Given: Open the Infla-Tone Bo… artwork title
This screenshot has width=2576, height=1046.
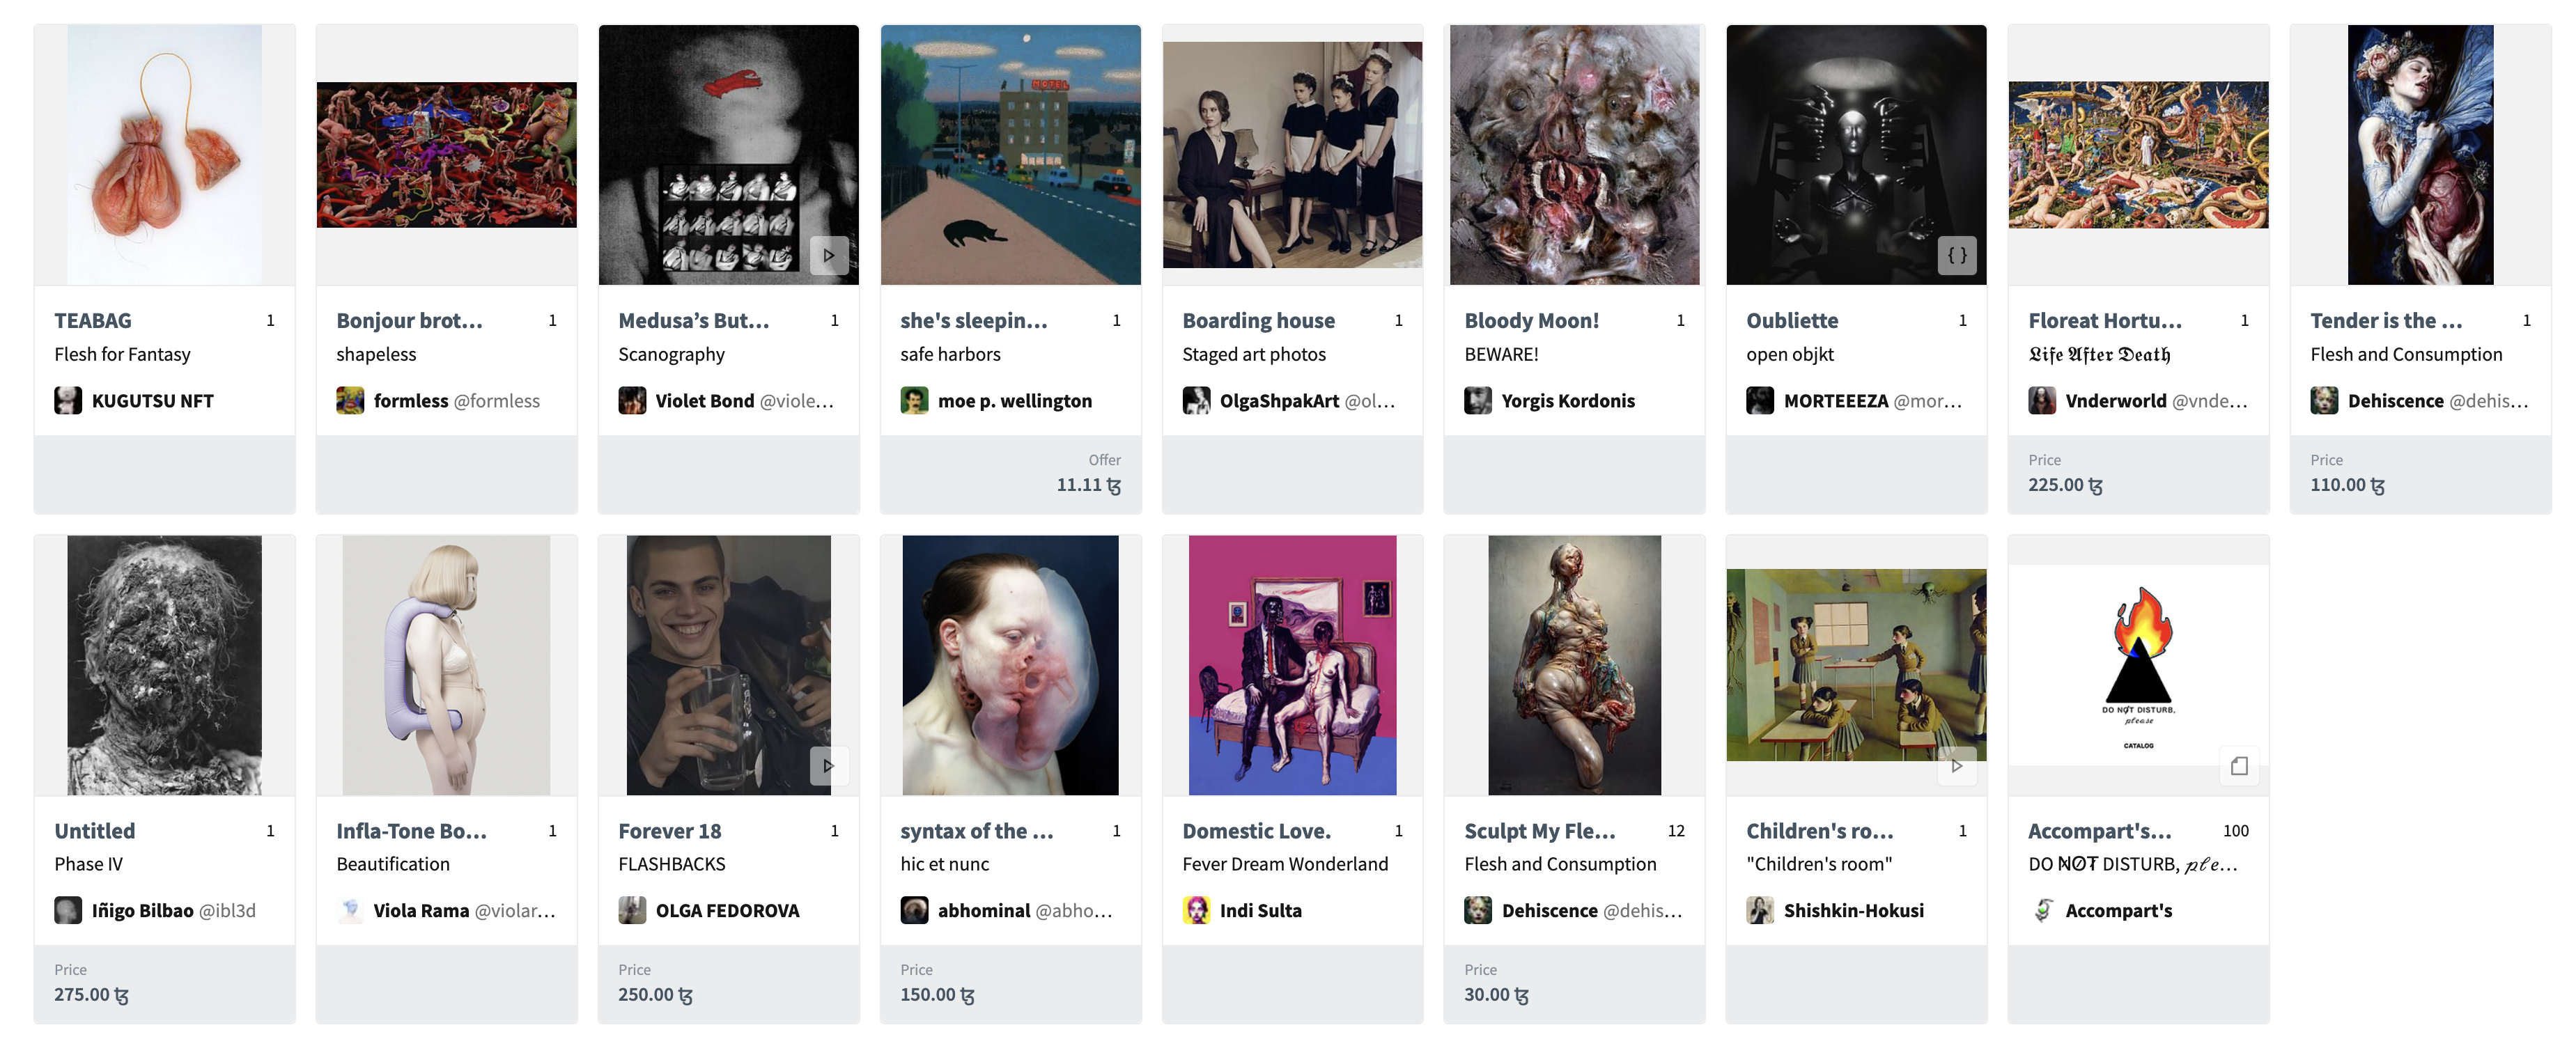Looking at the screenshot, I should pos(412,831).
